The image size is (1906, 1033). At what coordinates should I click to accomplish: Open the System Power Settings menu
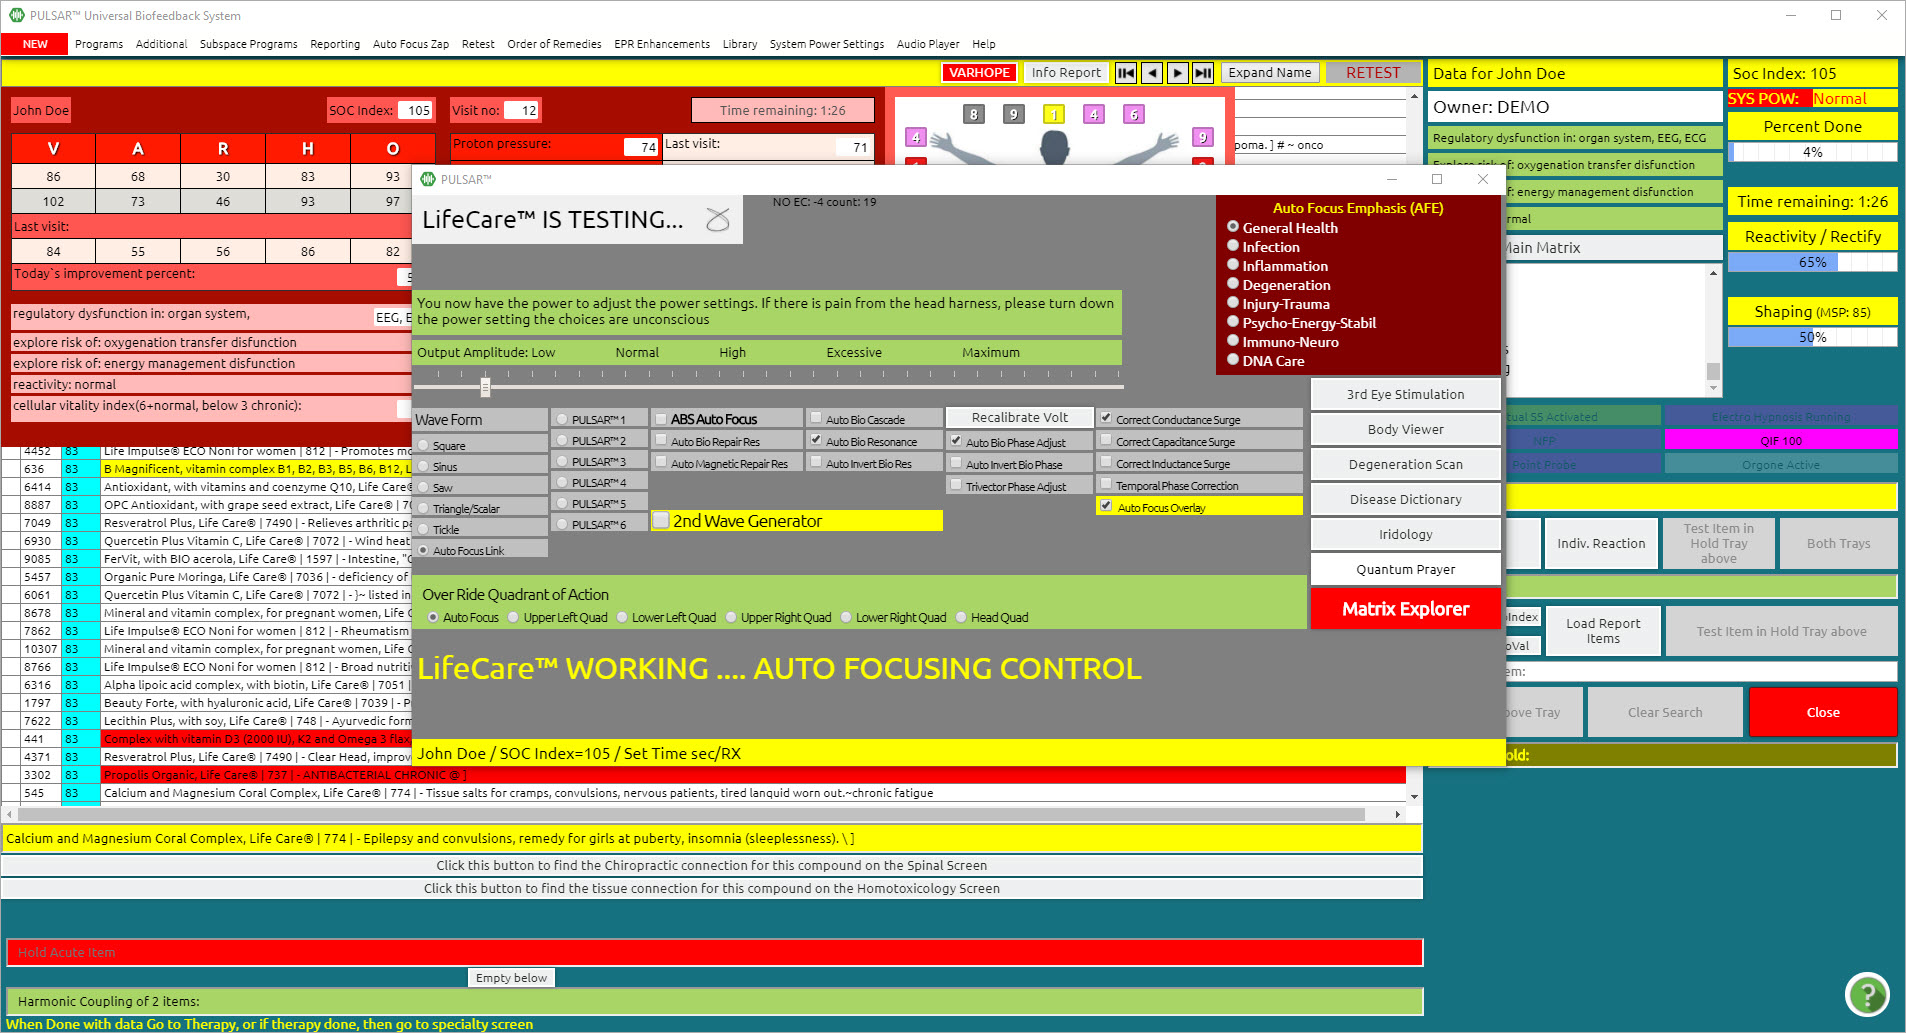(826, 44)
